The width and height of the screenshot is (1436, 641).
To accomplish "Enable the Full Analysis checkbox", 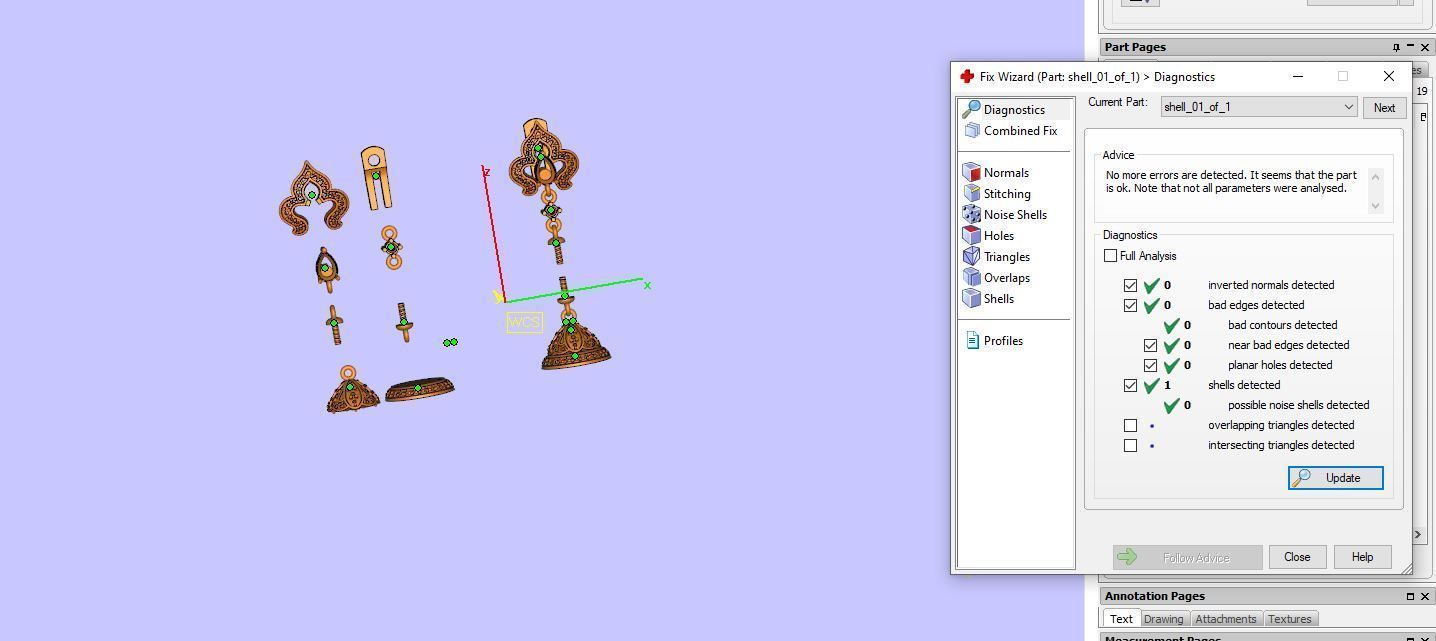I will click(x=1110, y=256).
